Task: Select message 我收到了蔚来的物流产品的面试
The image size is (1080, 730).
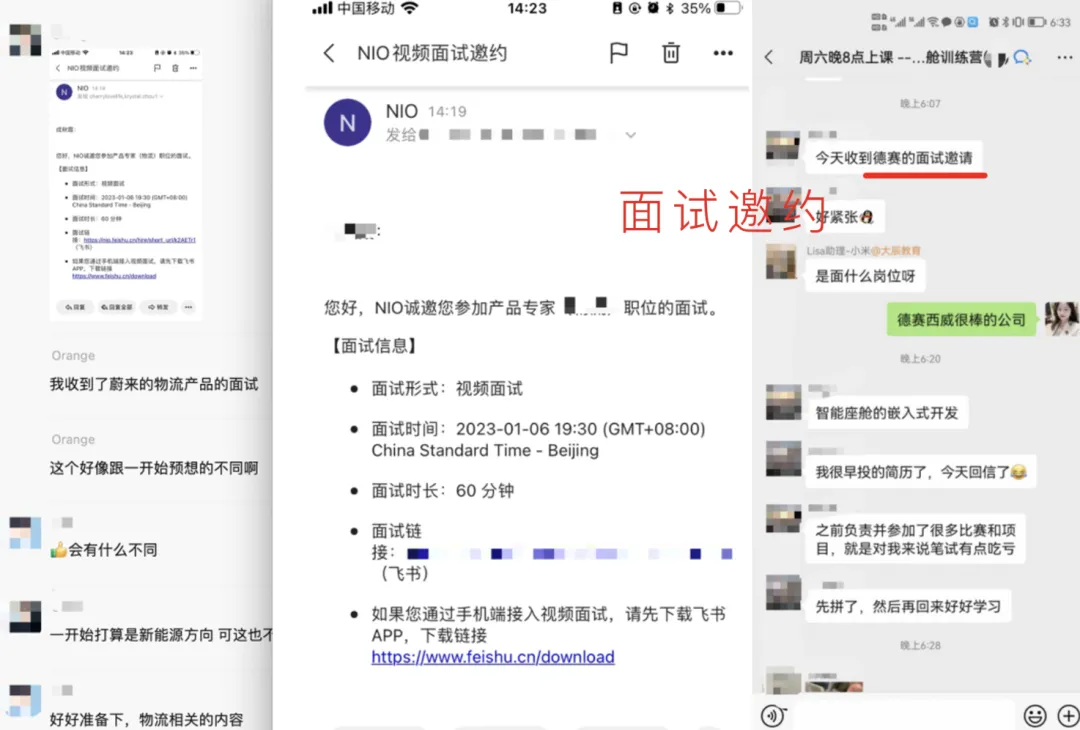Action: click(154, 384)
